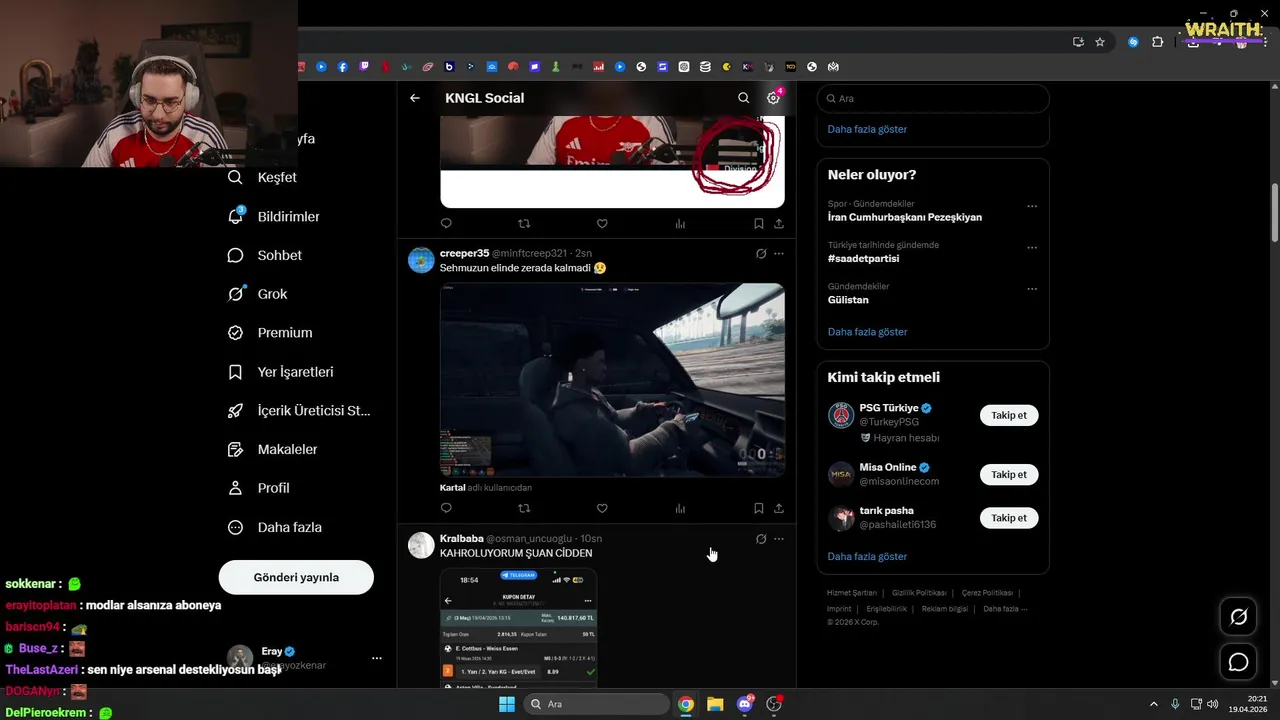Image resolution: width=1280 pixels, height=720 pixels.
Task: Show more trends under Neler oluyor
Action: (867, 332)
